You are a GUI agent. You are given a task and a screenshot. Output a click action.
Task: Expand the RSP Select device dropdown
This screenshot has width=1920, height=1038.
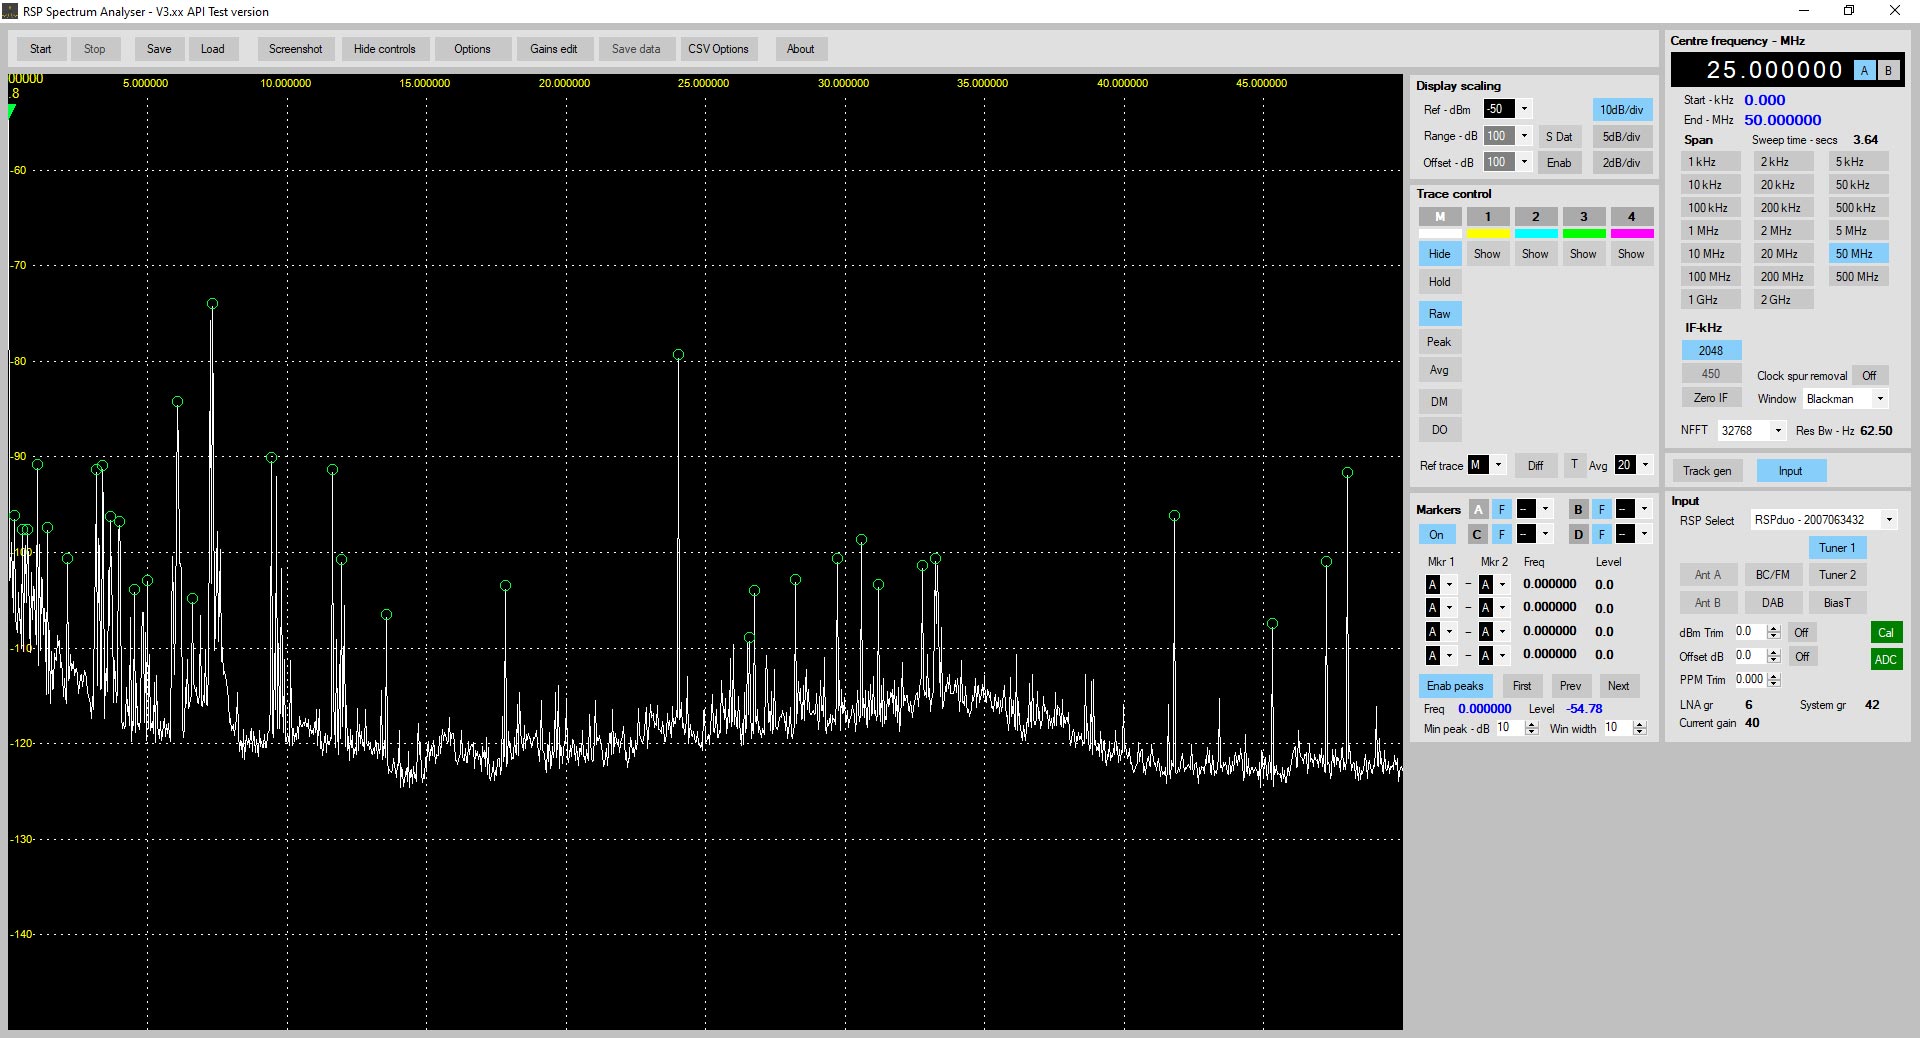[x=1888, y=520]
